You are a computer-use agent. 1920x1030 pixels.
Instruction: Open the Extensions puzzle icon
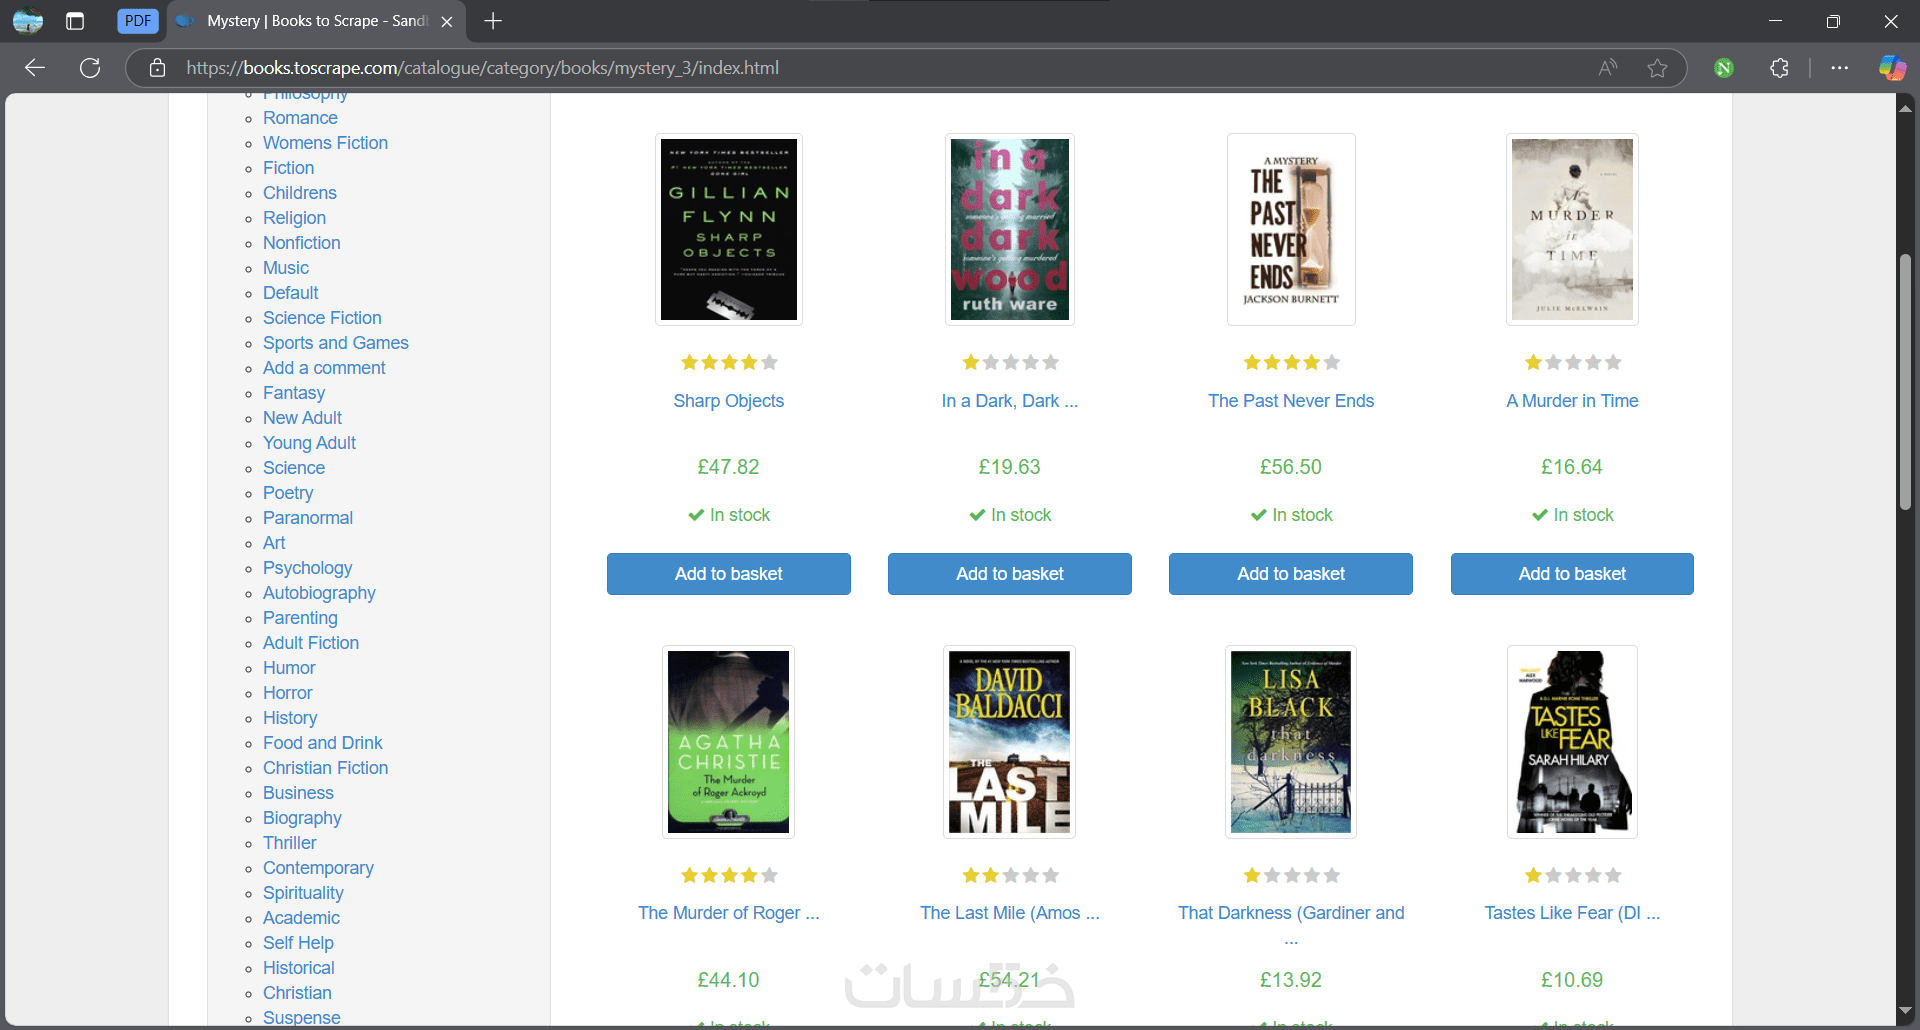tap(1779, 68)
